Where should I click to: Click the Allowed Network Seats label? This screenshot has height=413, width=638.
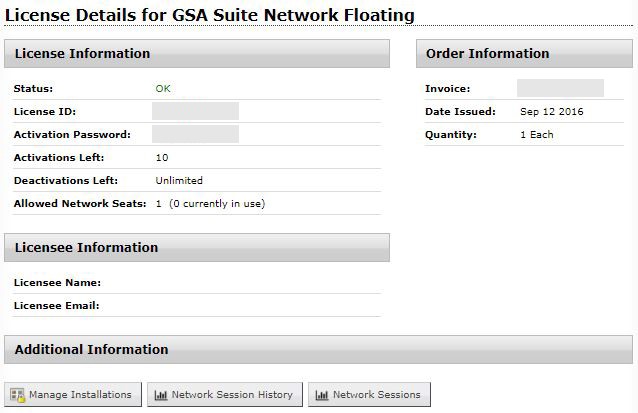[80, 203]
